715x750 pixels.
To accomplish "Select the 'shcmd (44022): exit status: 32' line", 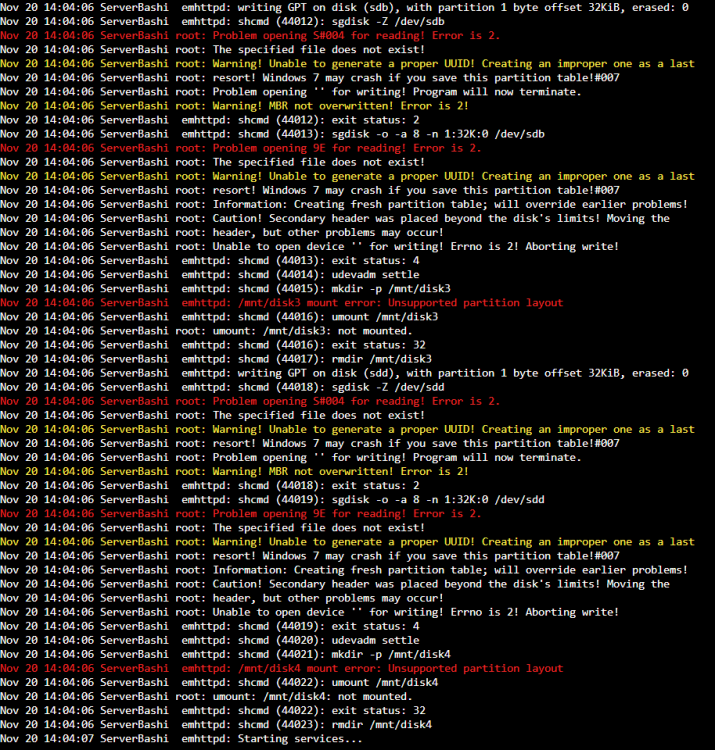I will click(x=213, y=711).
